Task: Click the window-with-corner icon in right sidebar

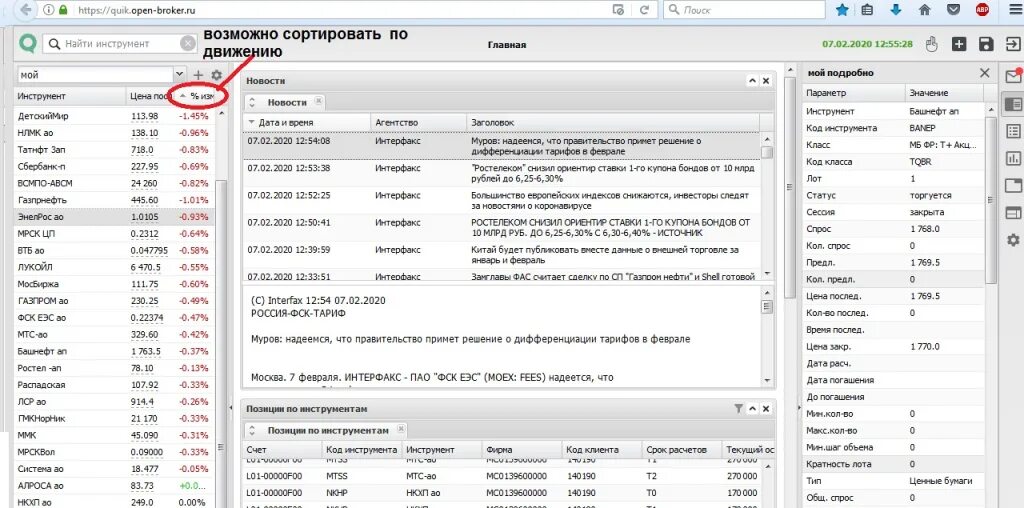Action: (1013, 185)
